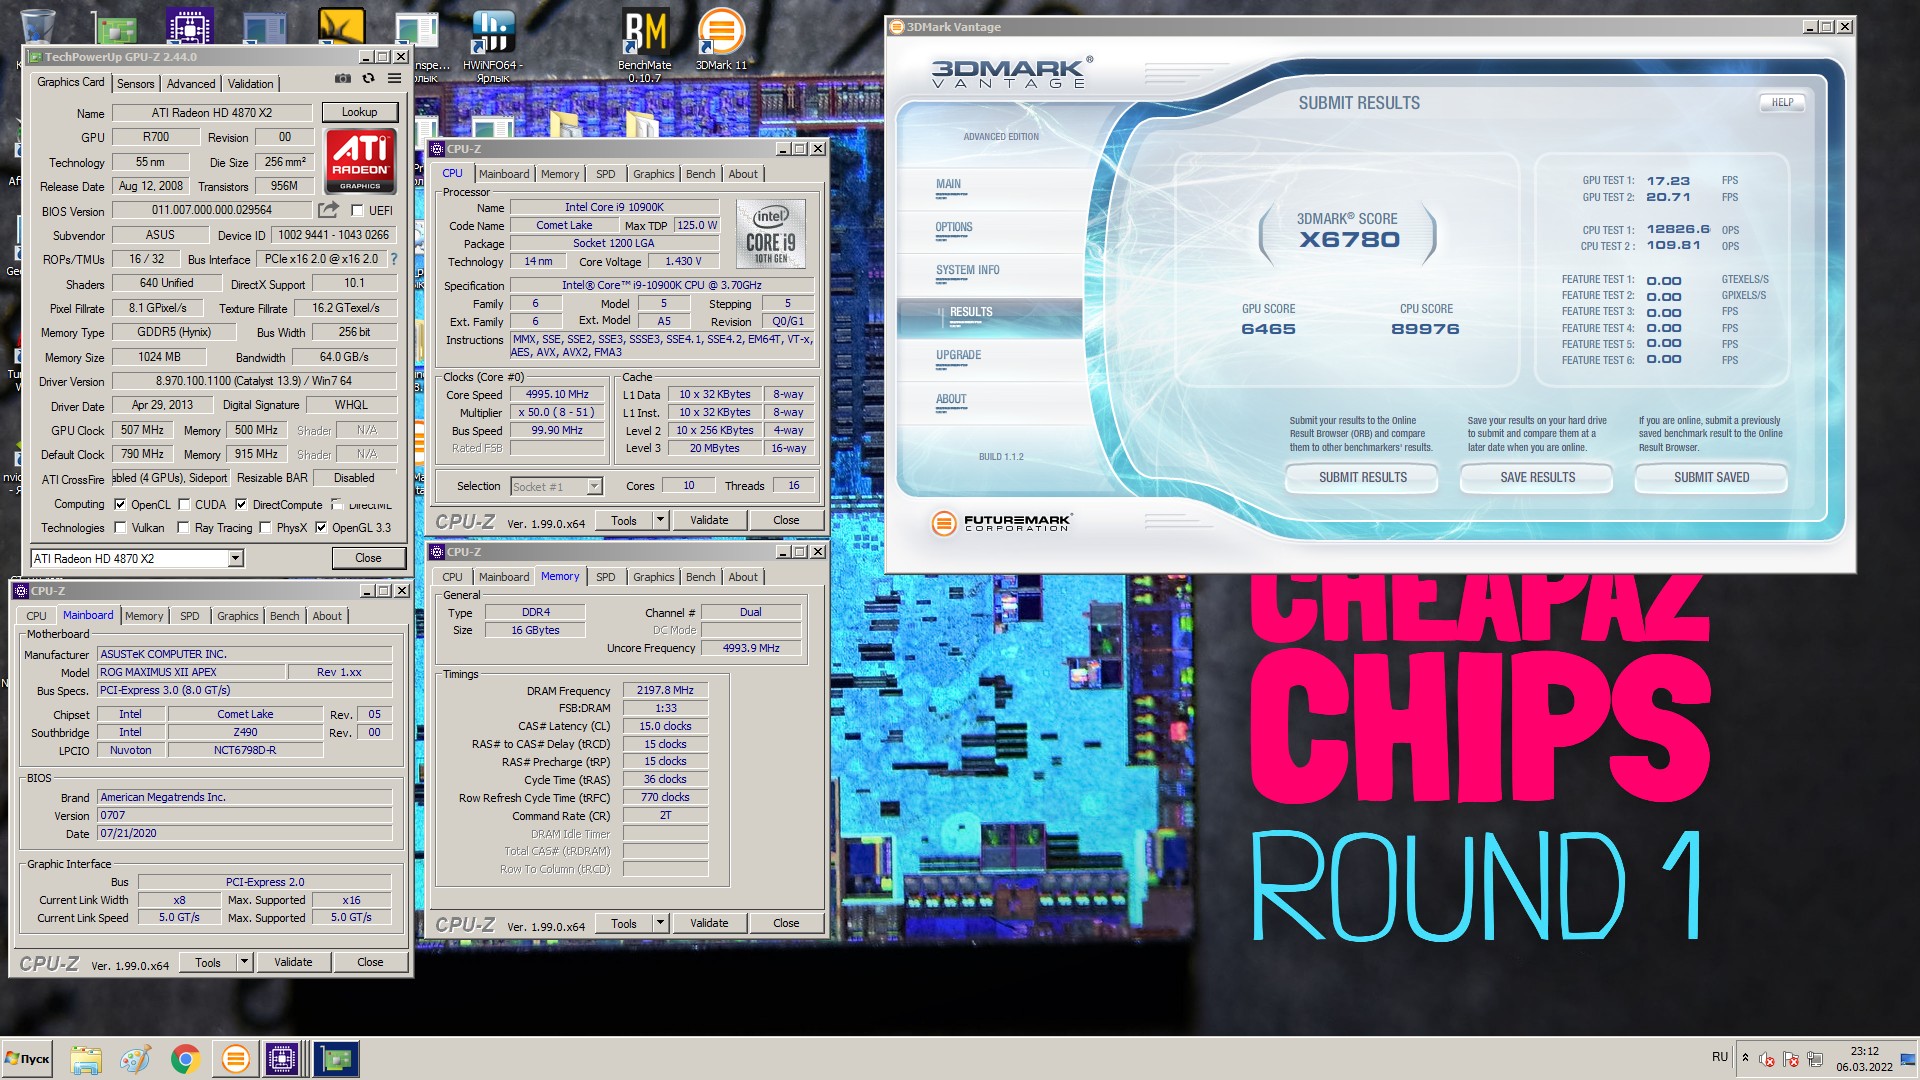
Task: Switch to Sensors tab in GPU-Z
Action: (135, 84)
